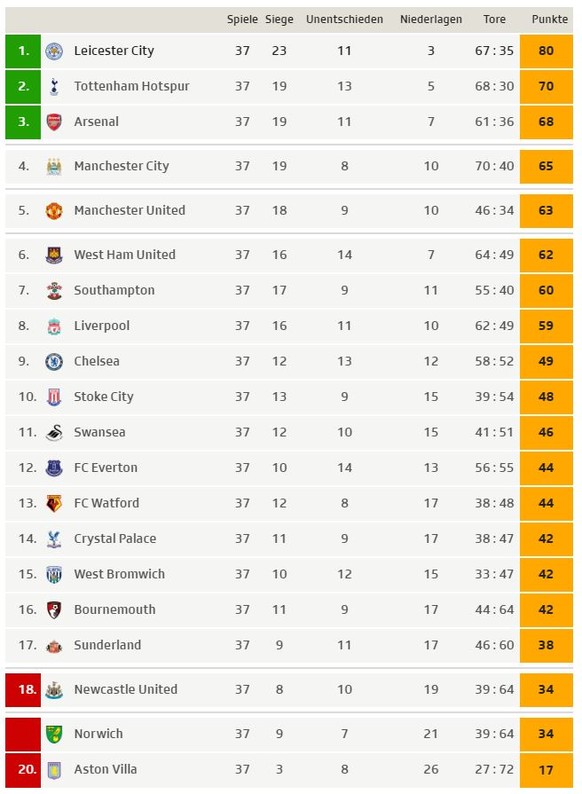582x794 pixels.
Task: Open the Southampton team link
Action: tap(114, 290)
